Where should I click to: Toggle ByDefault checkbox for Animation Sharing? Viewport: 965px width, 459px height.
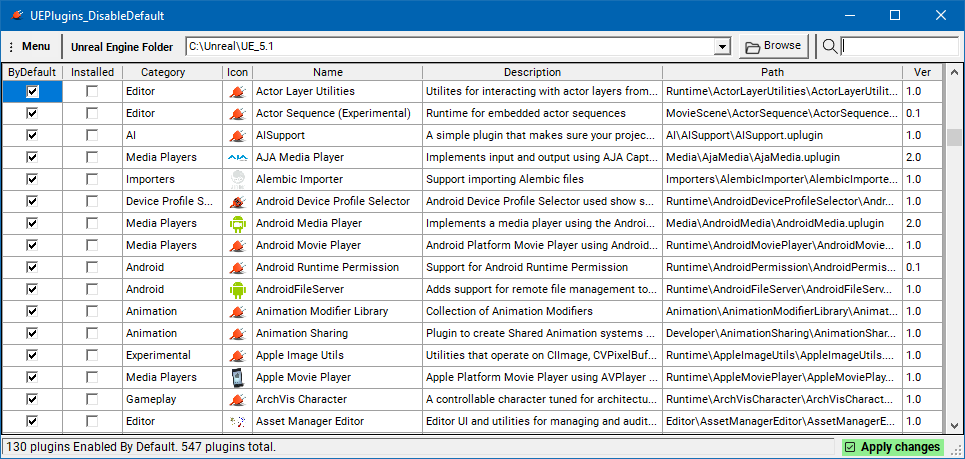[32, 333]
